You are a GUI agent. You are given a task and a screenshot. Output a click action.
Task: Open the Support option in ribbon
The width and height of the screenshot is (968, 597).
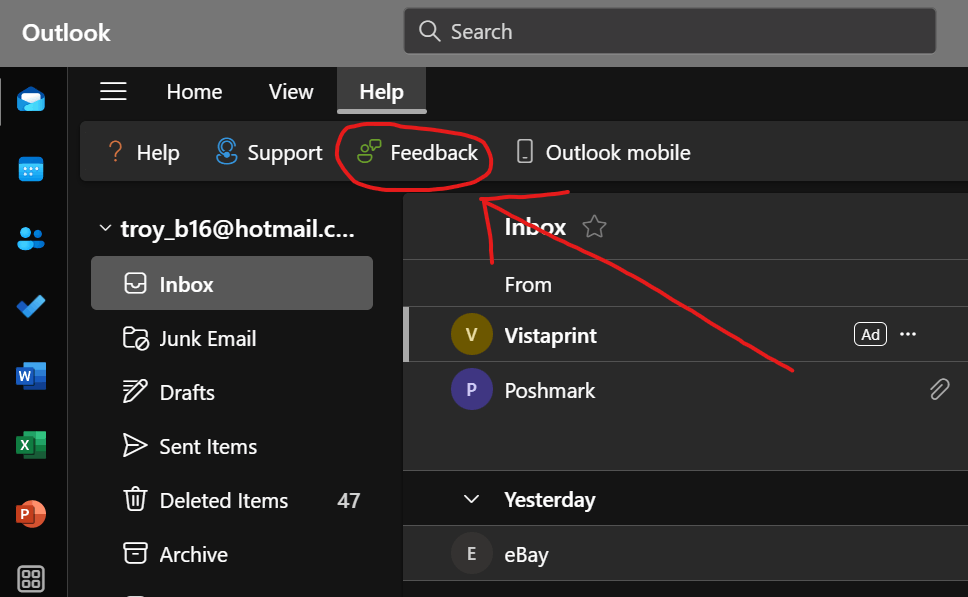269,152
